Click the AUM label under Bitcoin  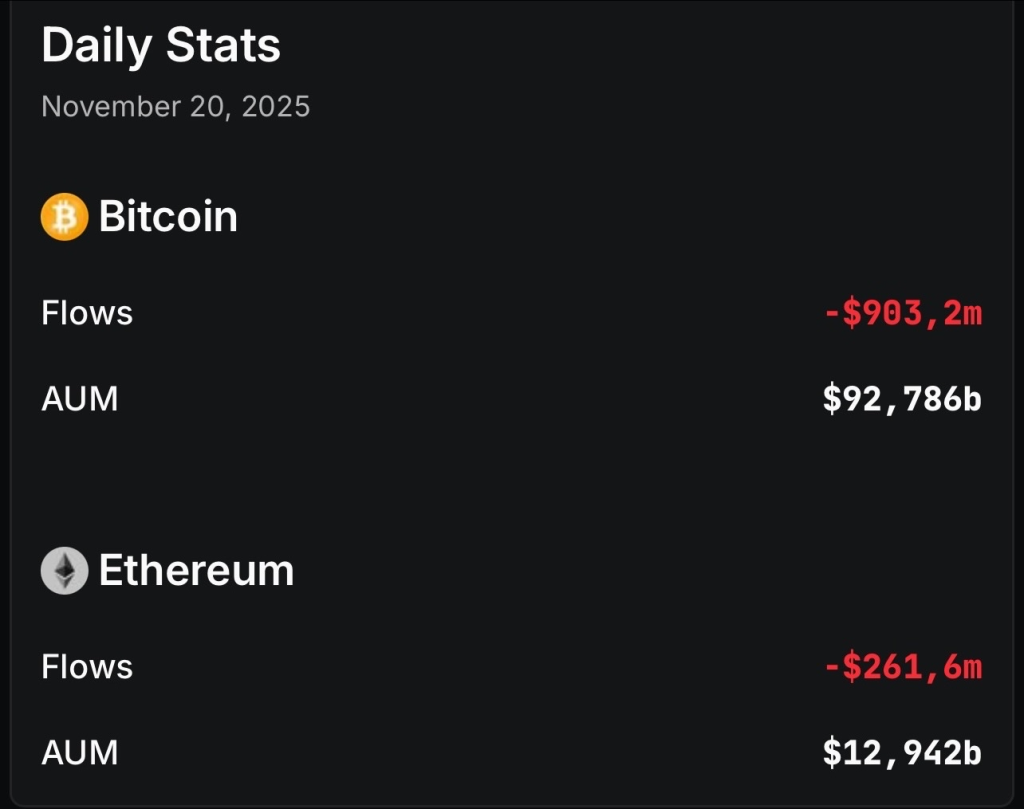coord(80,399)
